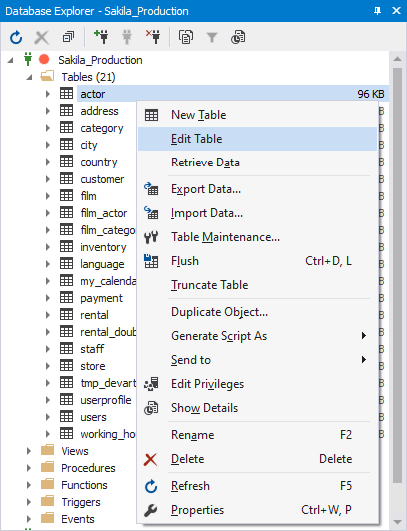Open the Send to submenu
Image resolution: width=407 pixels, height=531 pixels.
pyautogui.click(x=257, y=360)
